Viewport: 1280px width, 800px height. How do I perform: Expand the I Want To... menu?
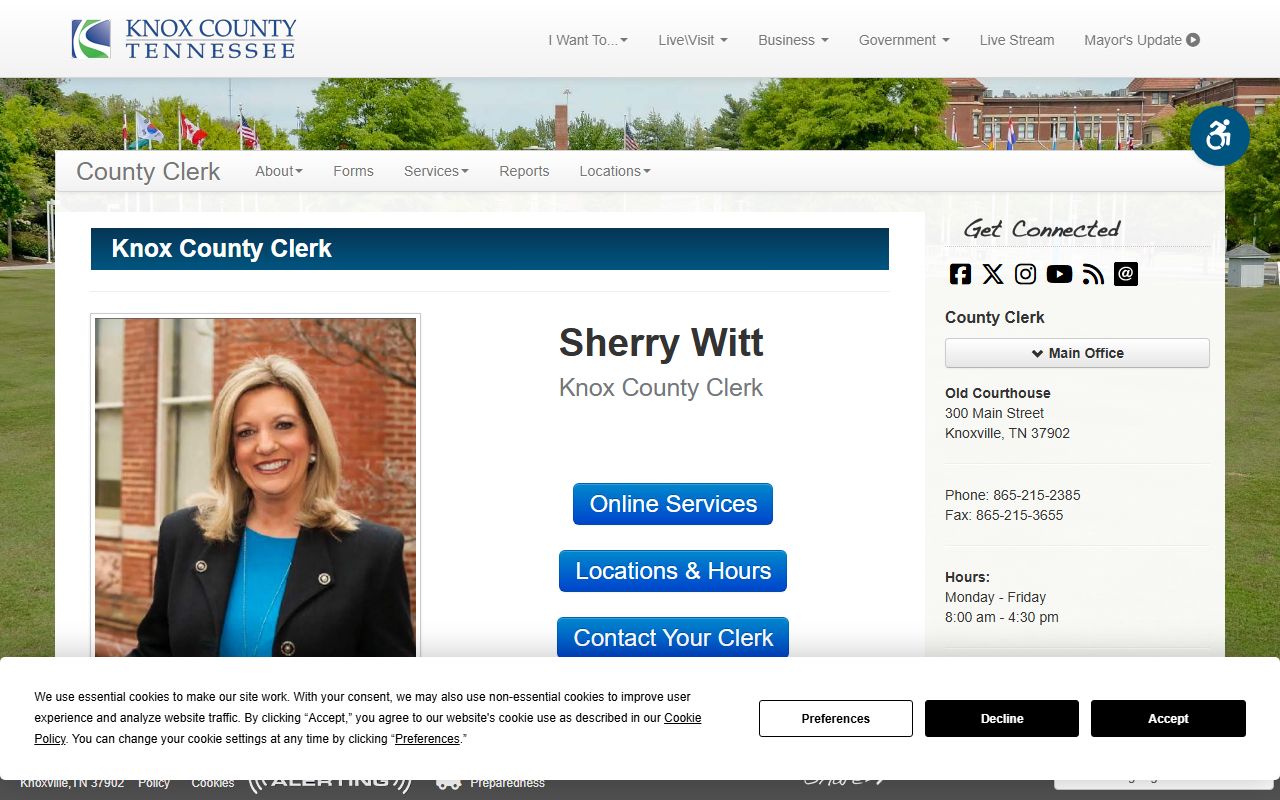(x=588, y=40)
